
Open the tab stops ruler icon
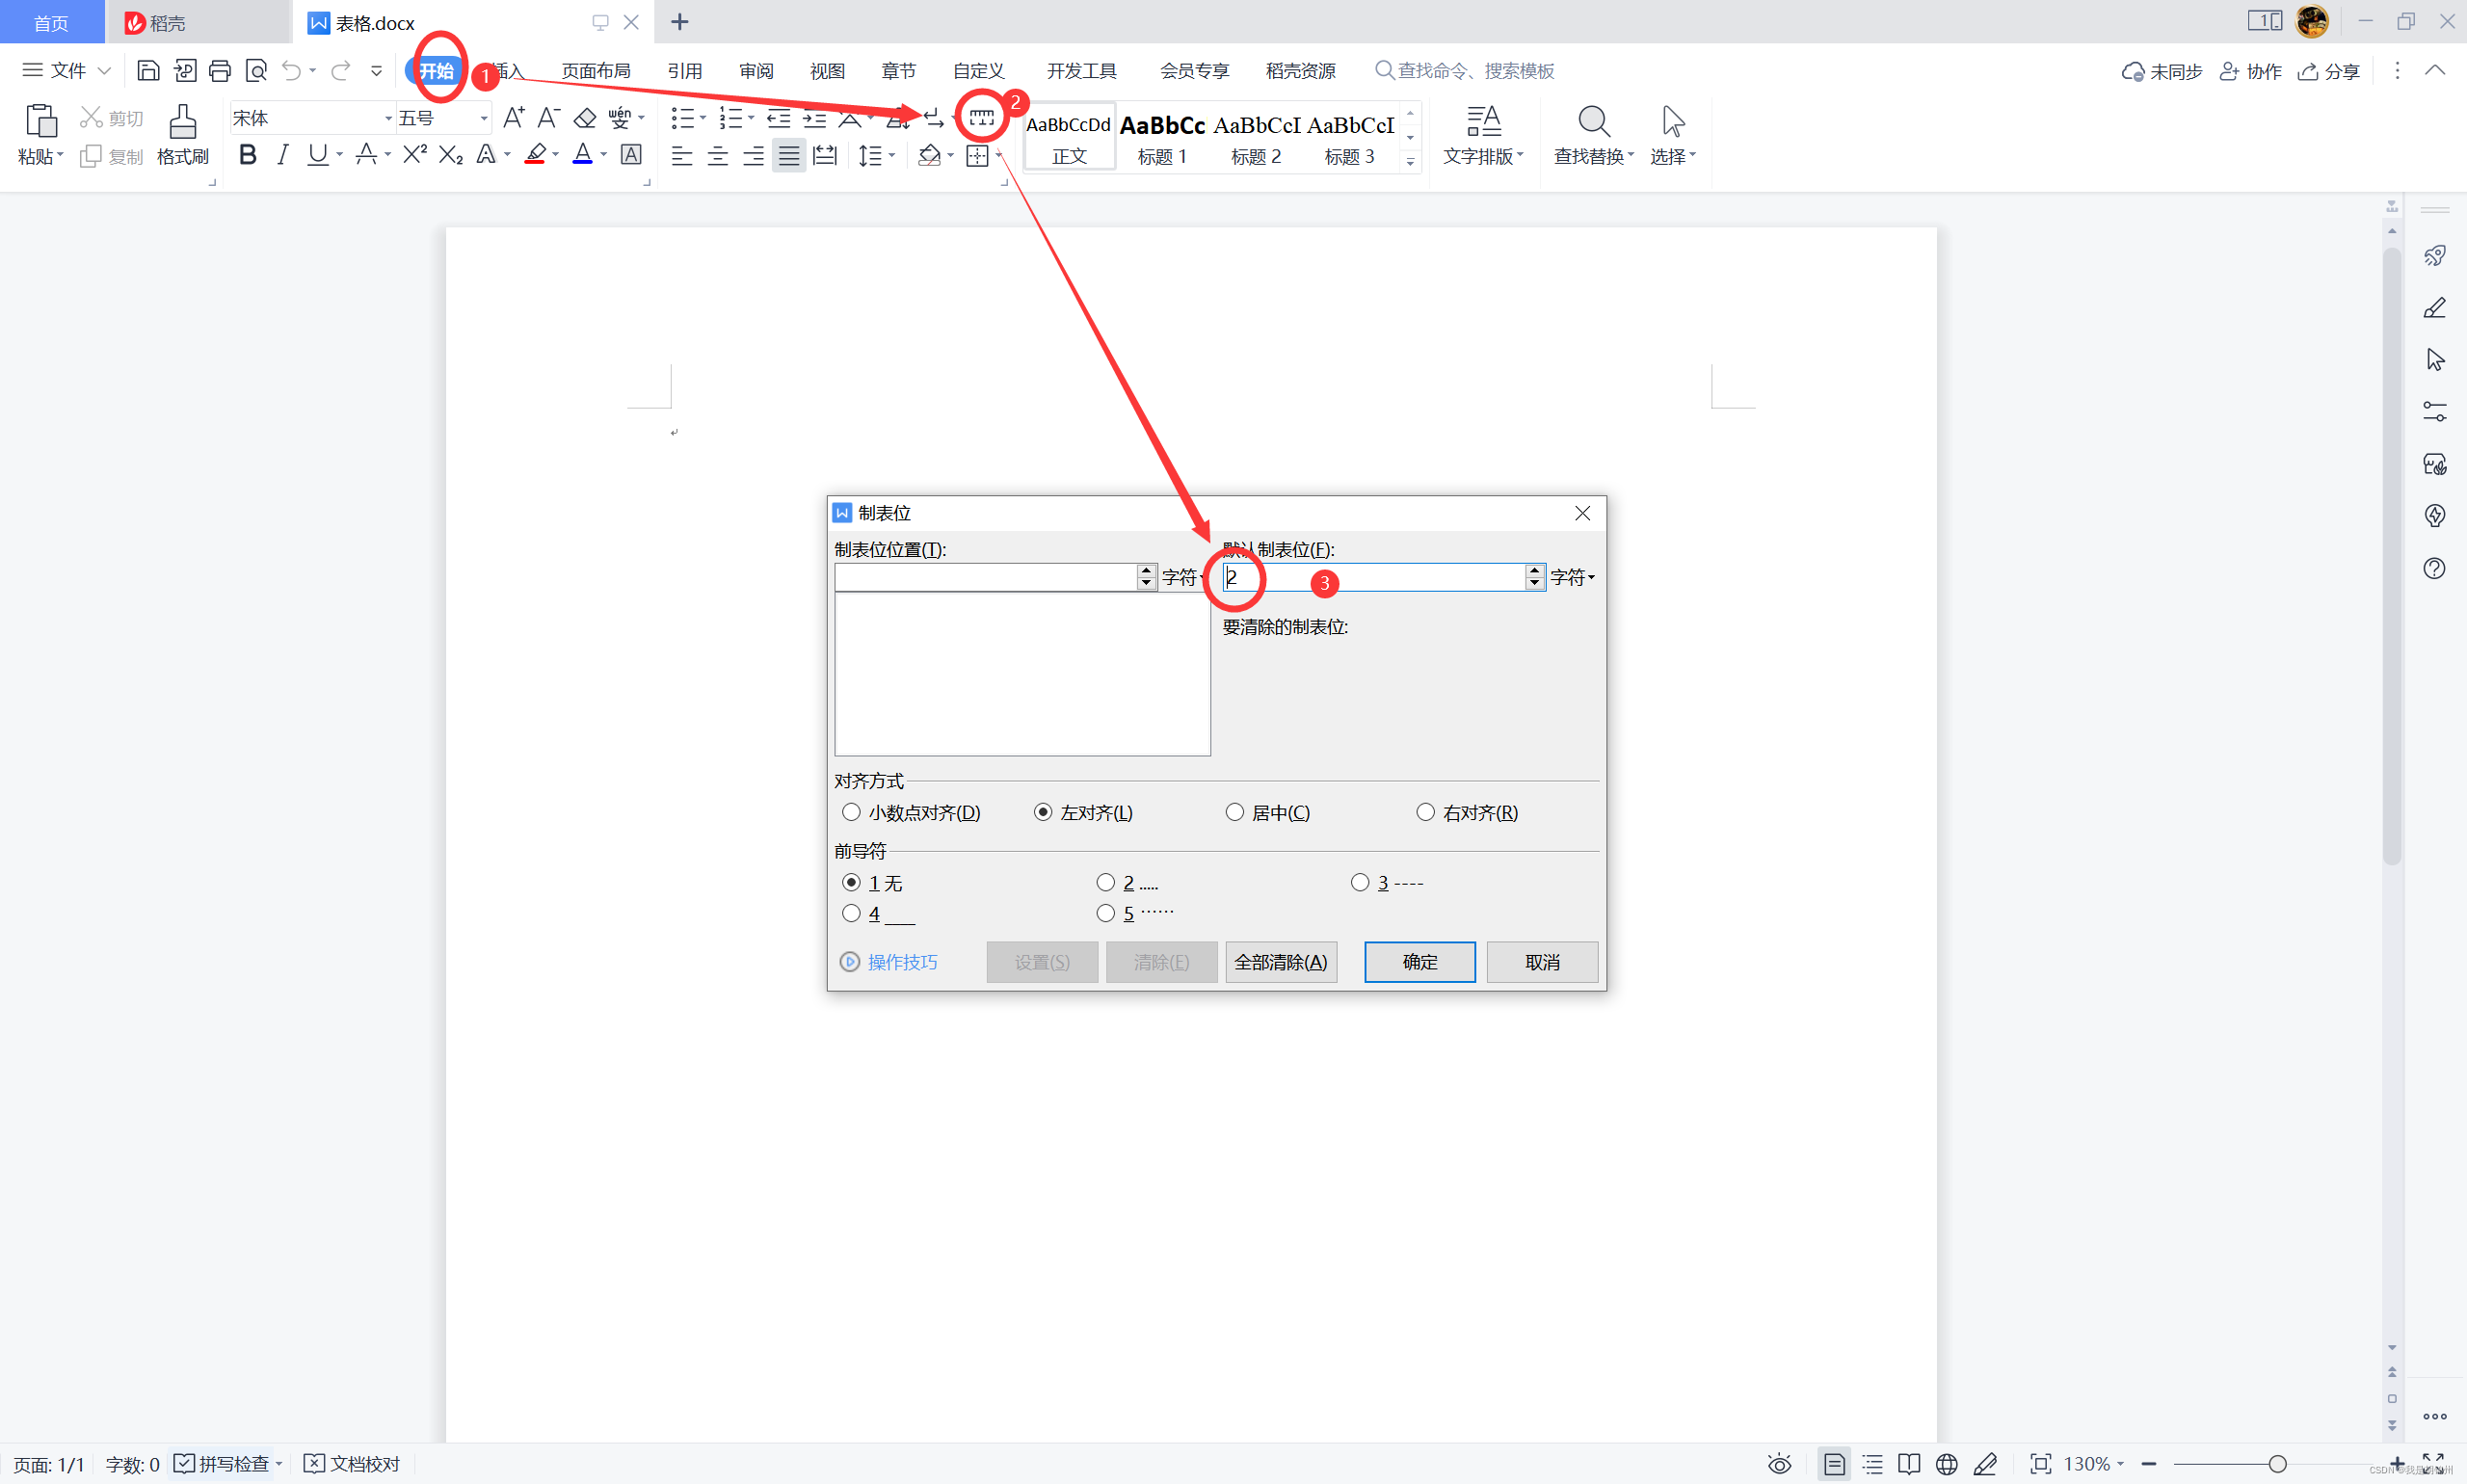click(981, 118)
